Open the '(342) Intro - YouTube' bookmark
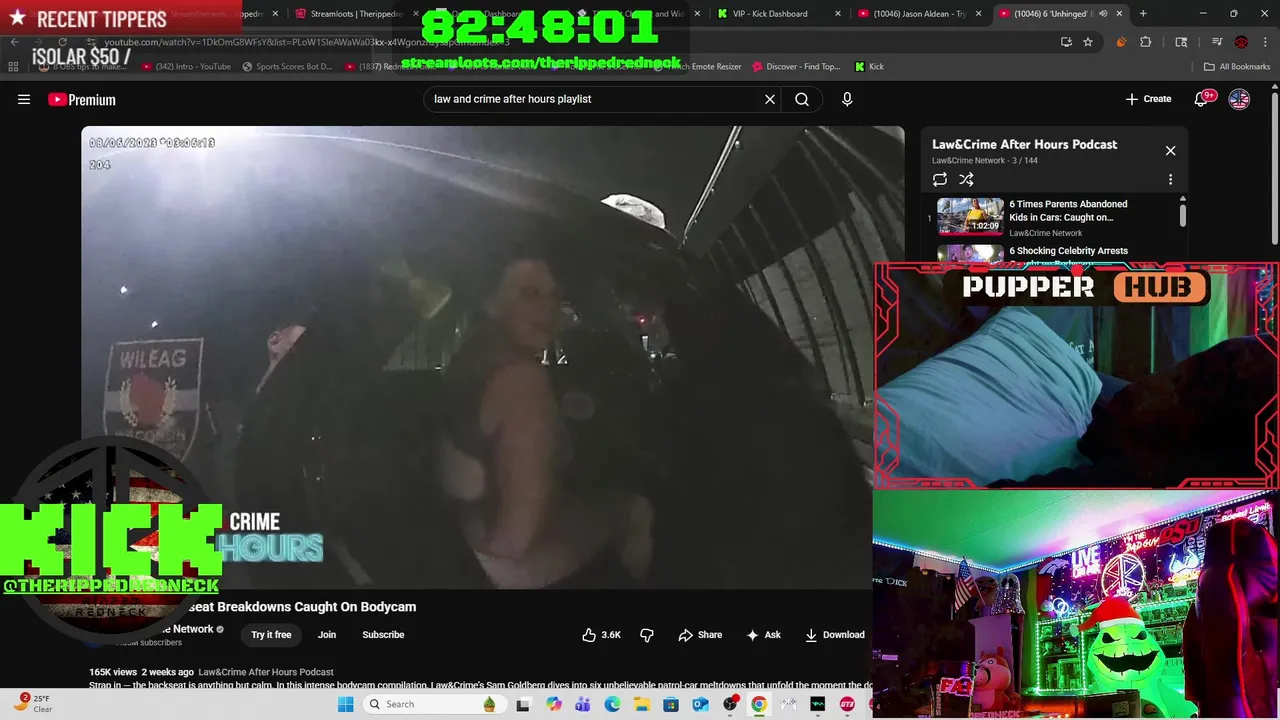Image resolution: width=1280 pixels, height=720 pixels. [x=186, y=66]
